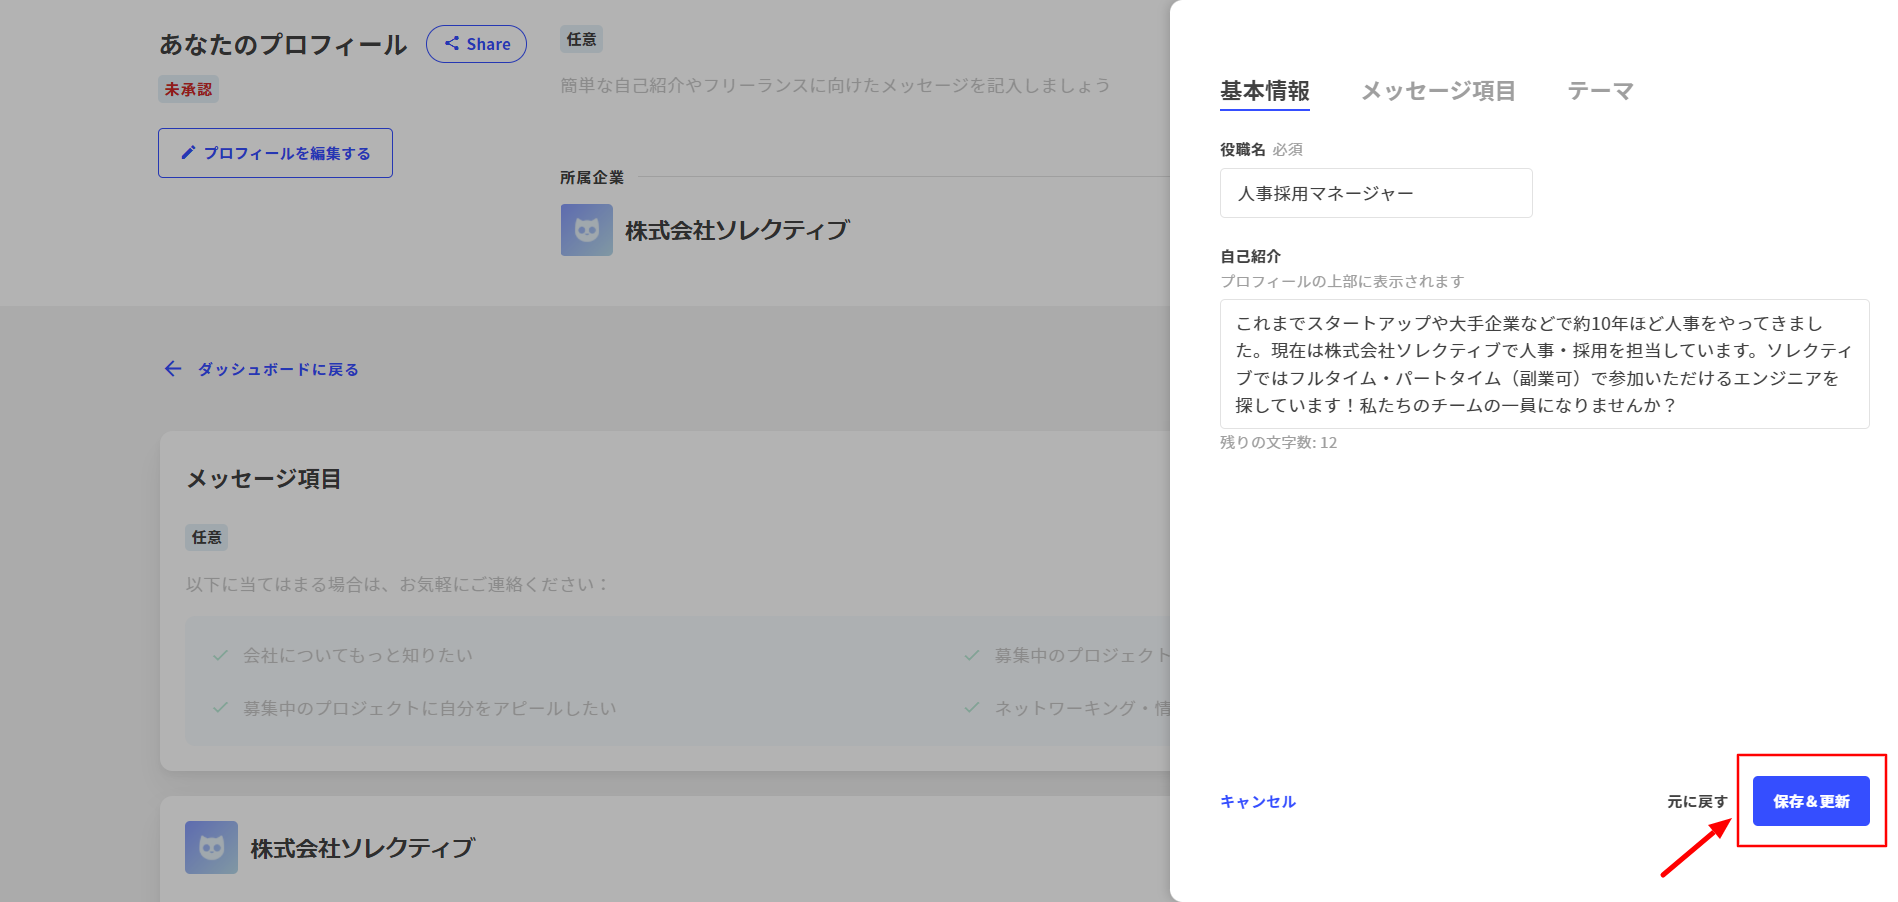Click 元に戻す button

pos(1697,802)
